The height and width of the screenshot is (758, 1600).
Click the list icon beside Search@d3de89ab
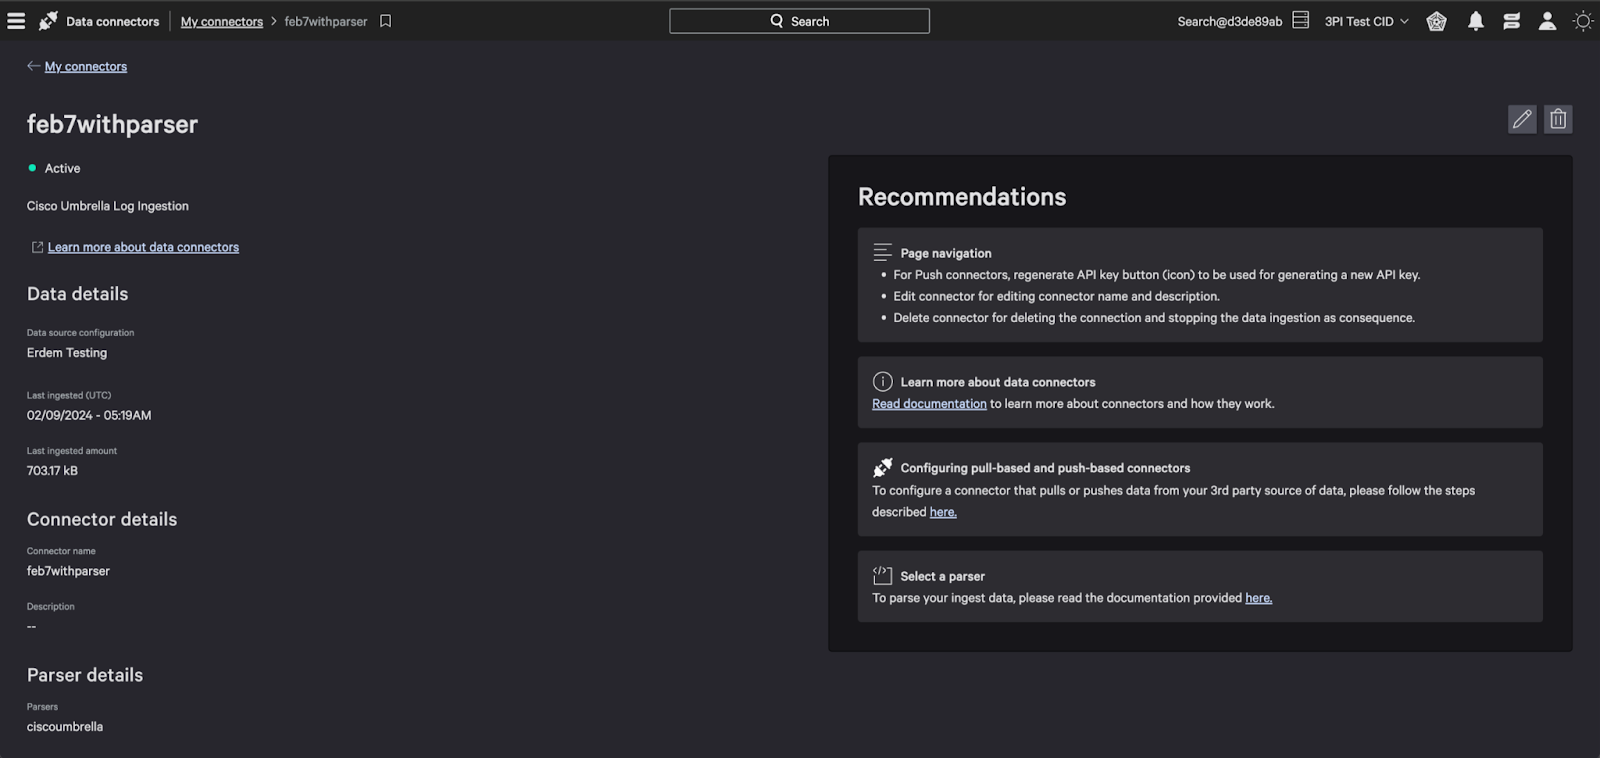pyautogui.click(x=1300, y=21)
